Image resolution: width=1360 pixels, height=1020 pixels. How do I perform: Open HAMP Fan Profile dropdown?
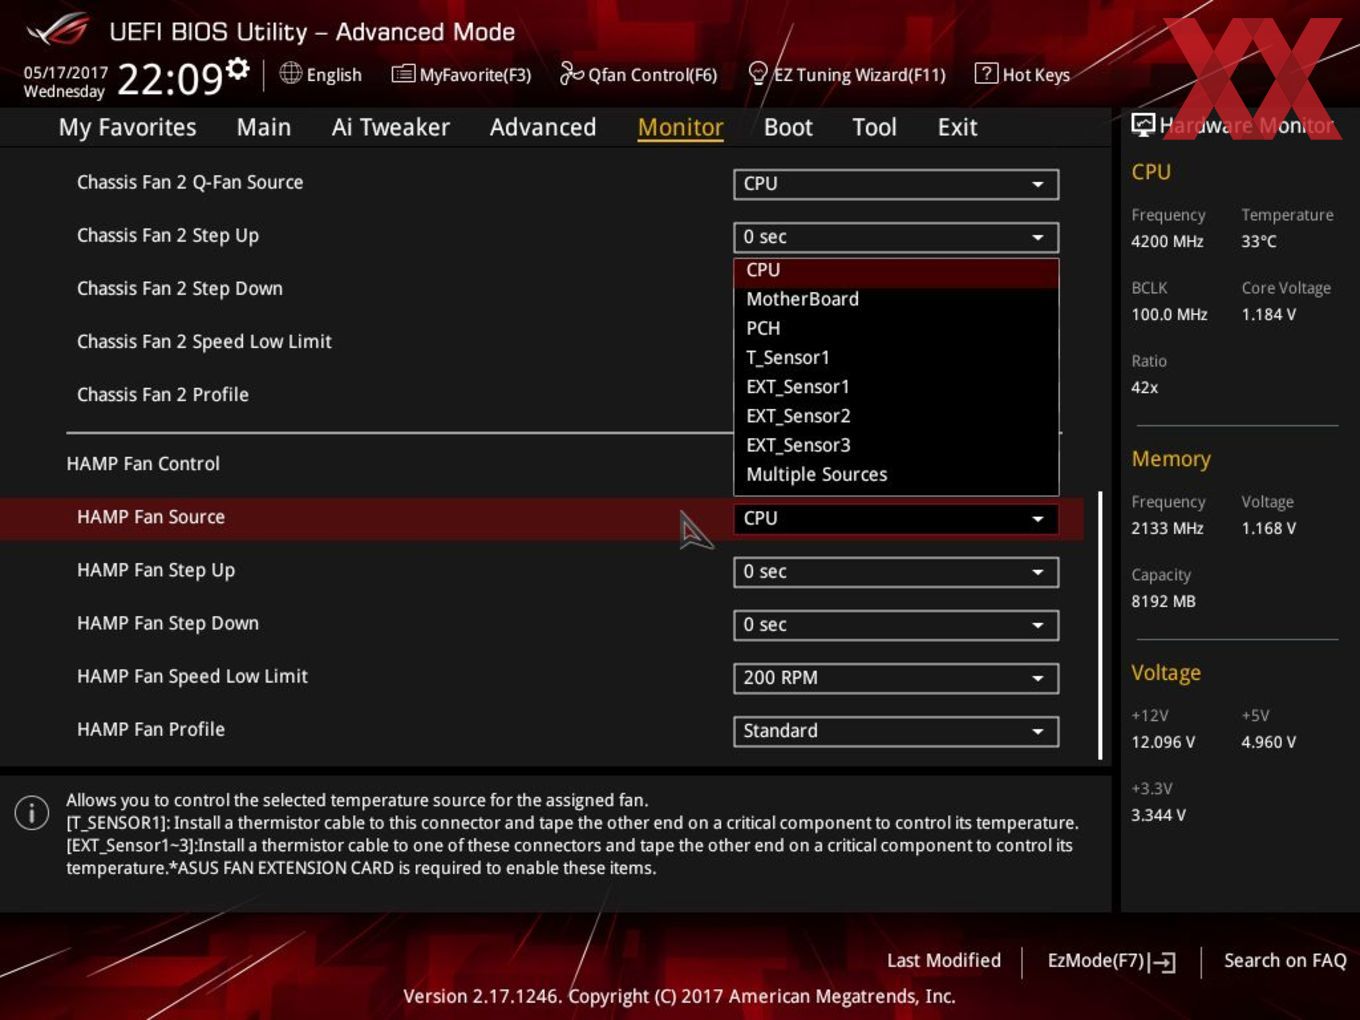point(896,731)
